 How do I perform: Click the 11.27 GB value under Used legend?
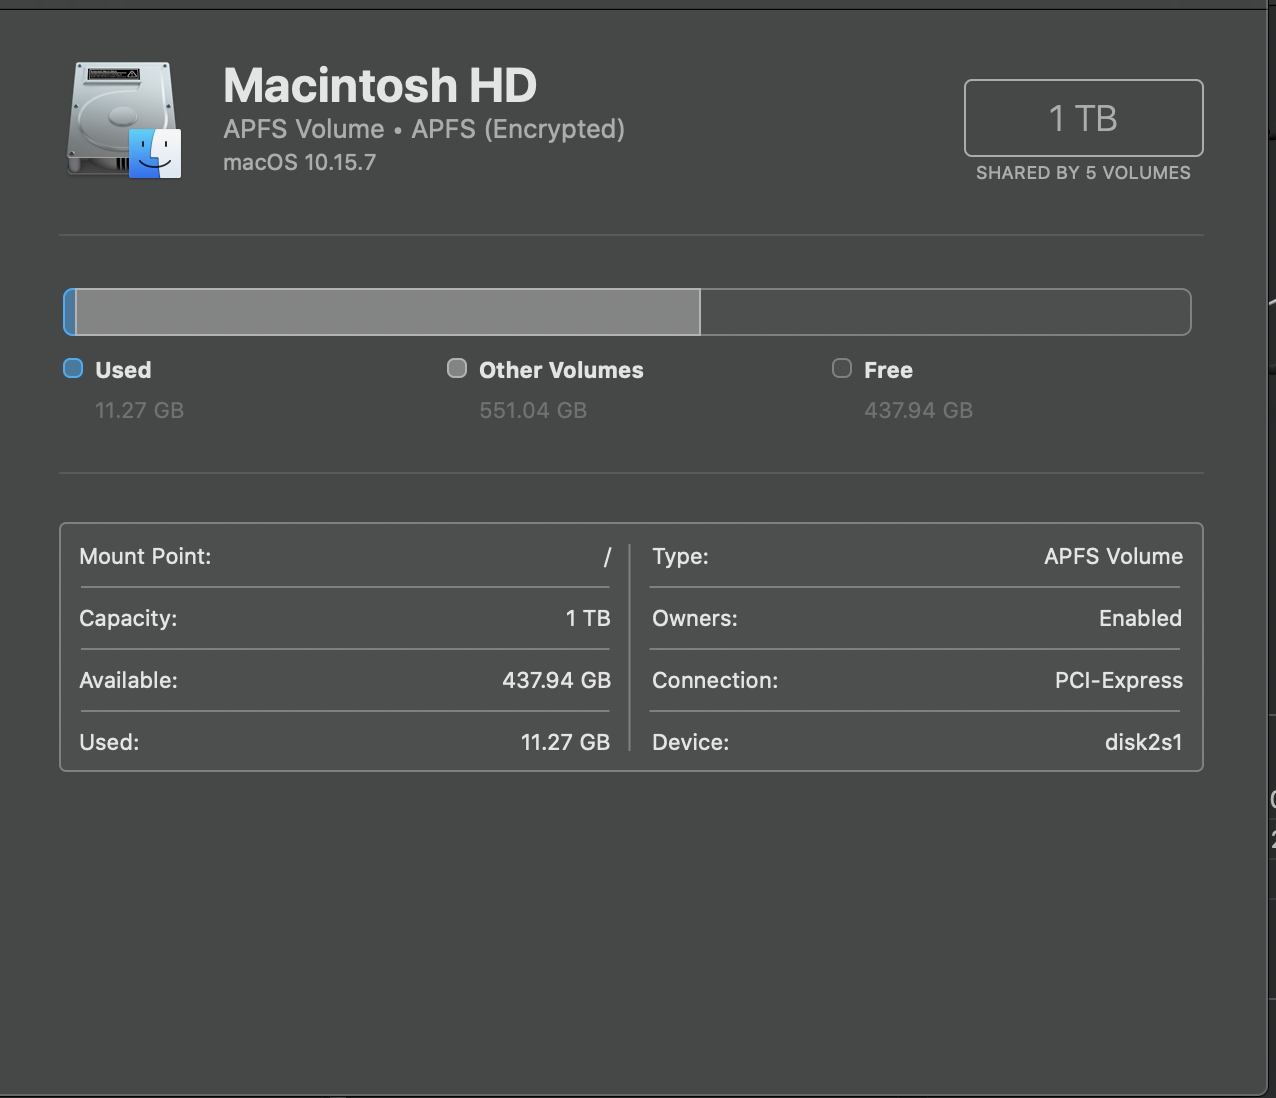[139, 410]
